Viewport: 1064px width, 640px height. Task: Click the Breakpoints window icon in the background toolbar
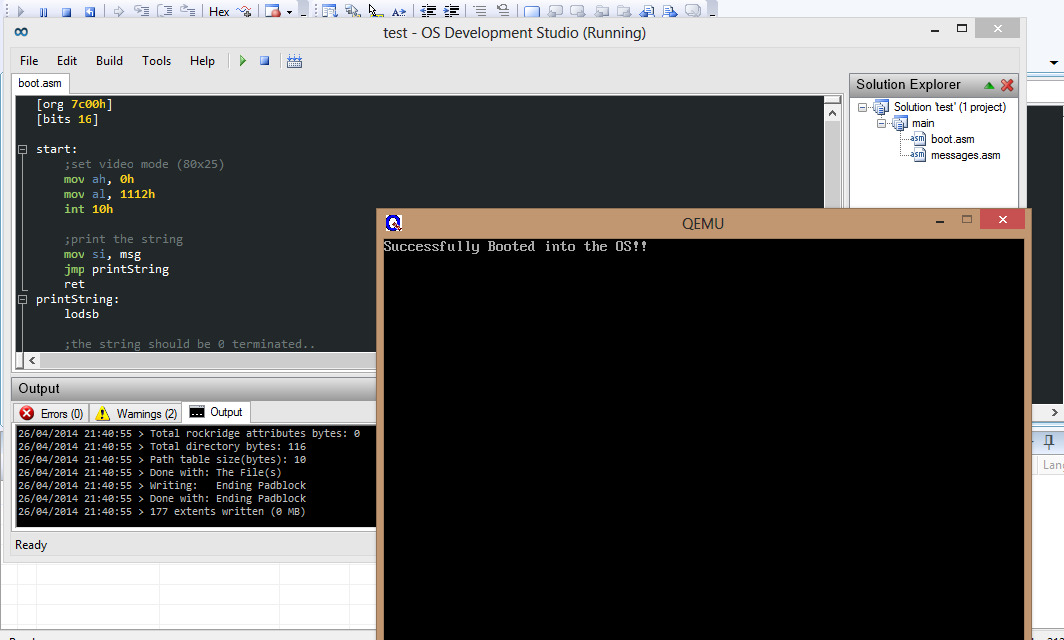(273, 12)
